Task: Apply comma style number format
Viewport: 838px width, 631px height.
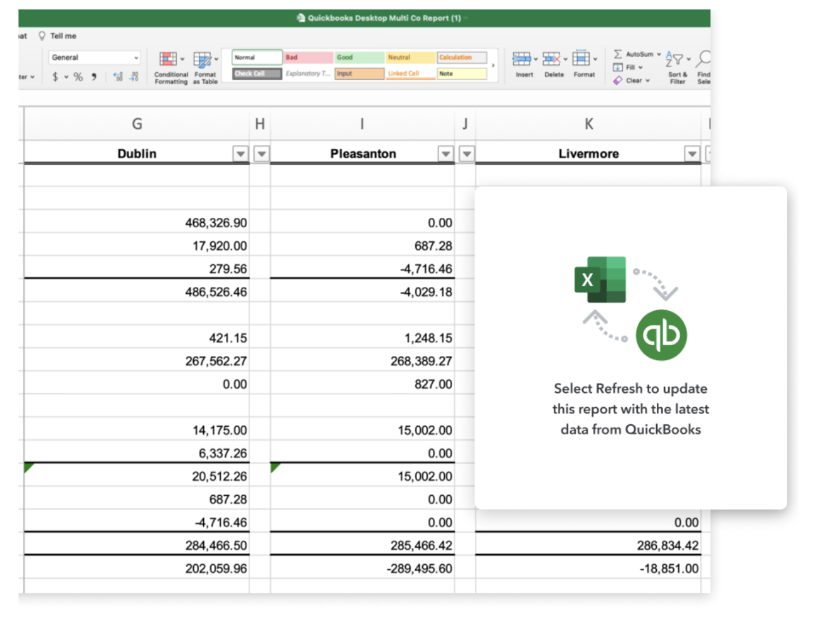Action: coord(94,77)
